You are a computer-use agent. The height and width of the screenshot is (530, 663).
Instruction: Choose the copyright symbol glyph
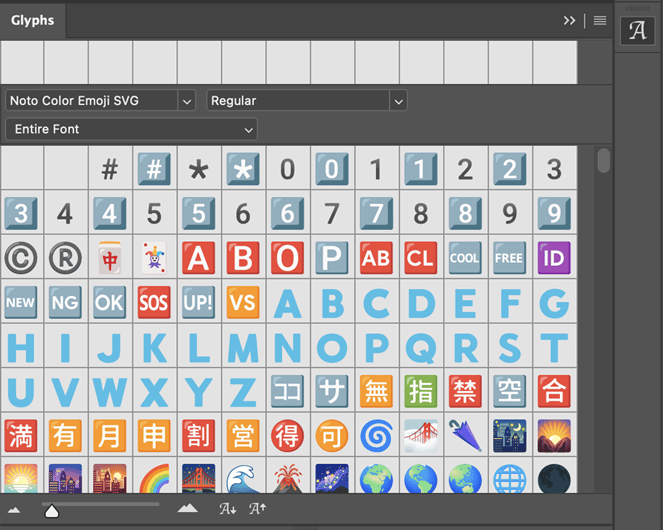[x=21, y=257]
